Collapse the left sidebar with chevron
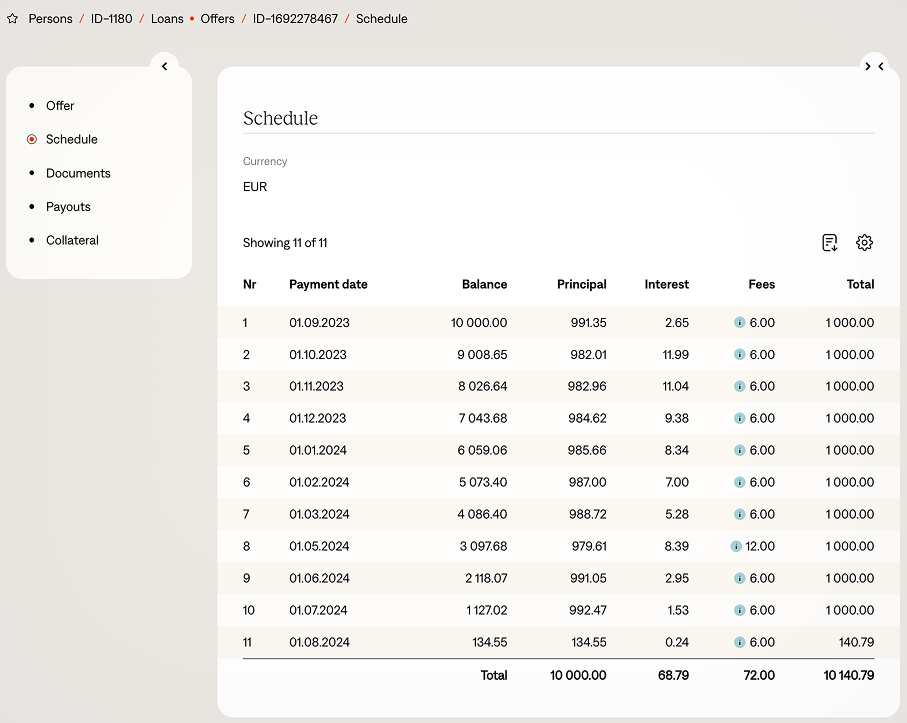 click(x=164, y=66)
